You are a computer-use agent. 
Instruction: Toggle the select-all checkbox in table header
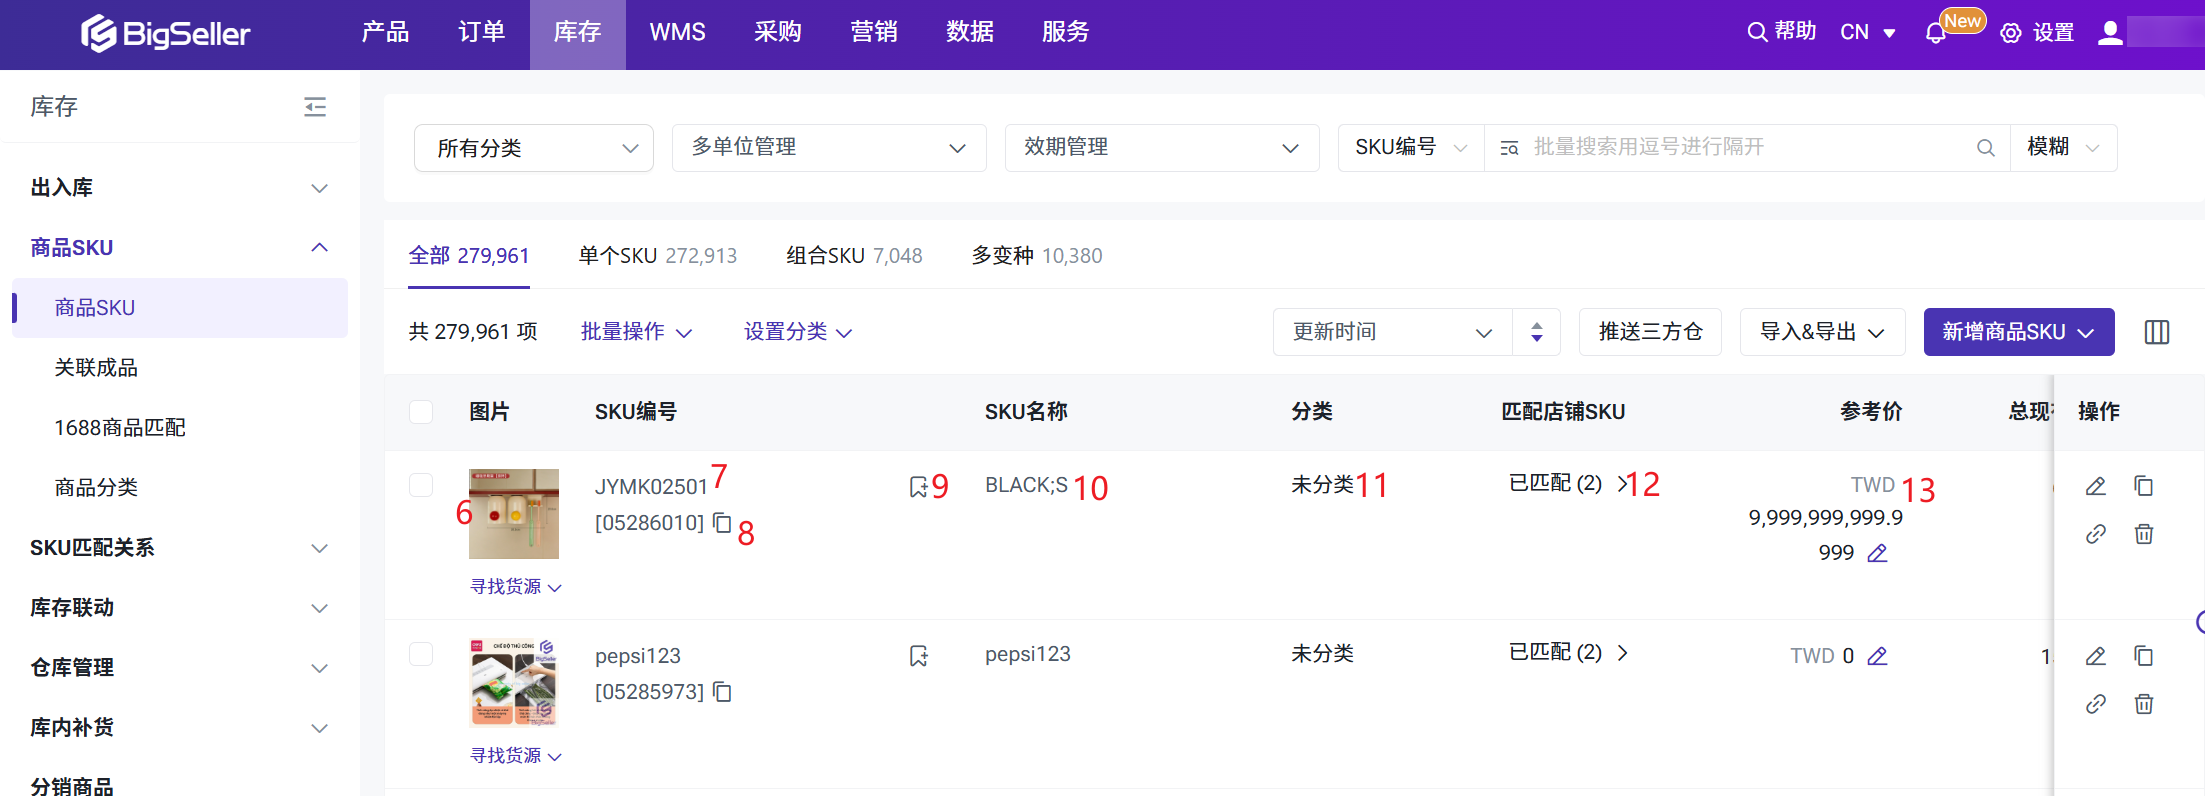(421, 412)
